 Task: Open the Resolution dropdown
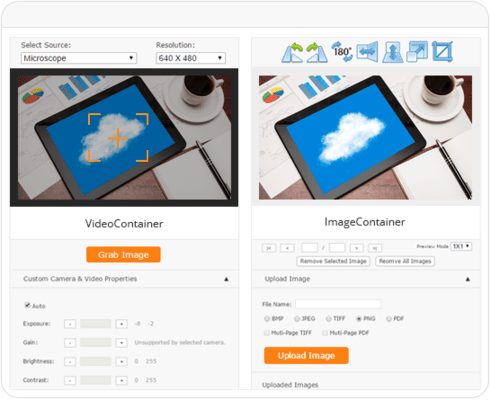[191, 58]
